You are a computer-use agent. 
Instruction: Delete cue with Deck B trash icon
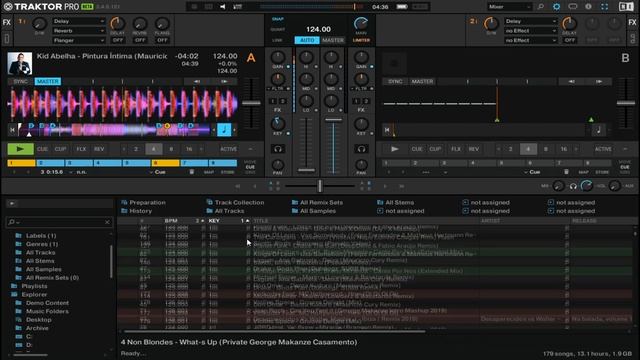point(566,172)
